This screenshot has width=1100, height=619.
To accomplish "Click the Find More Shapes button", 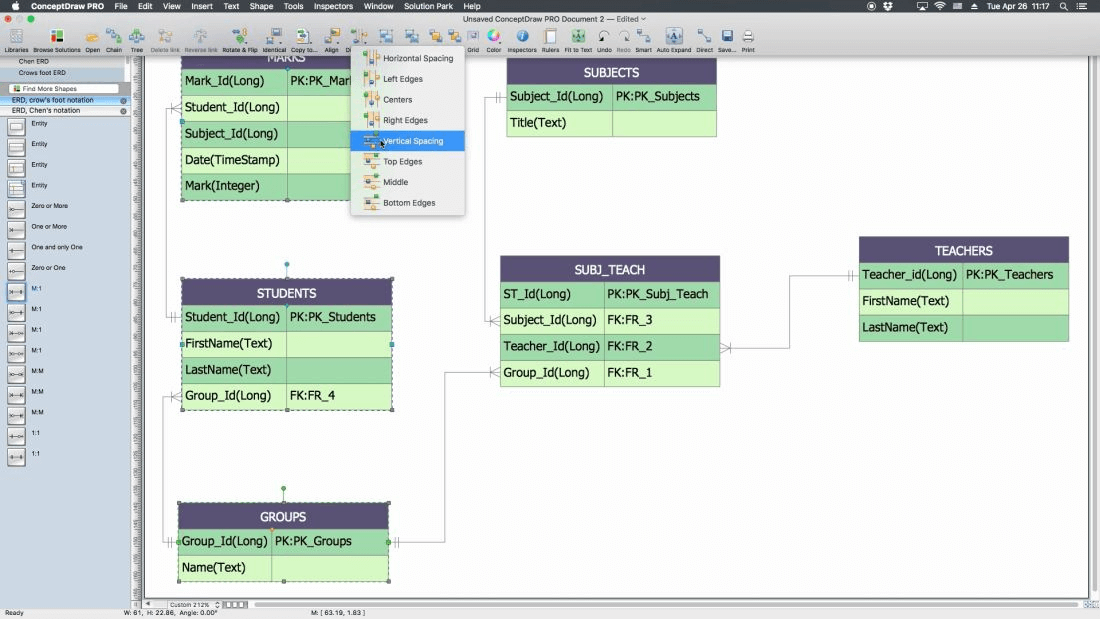I will tap(64, 89).
